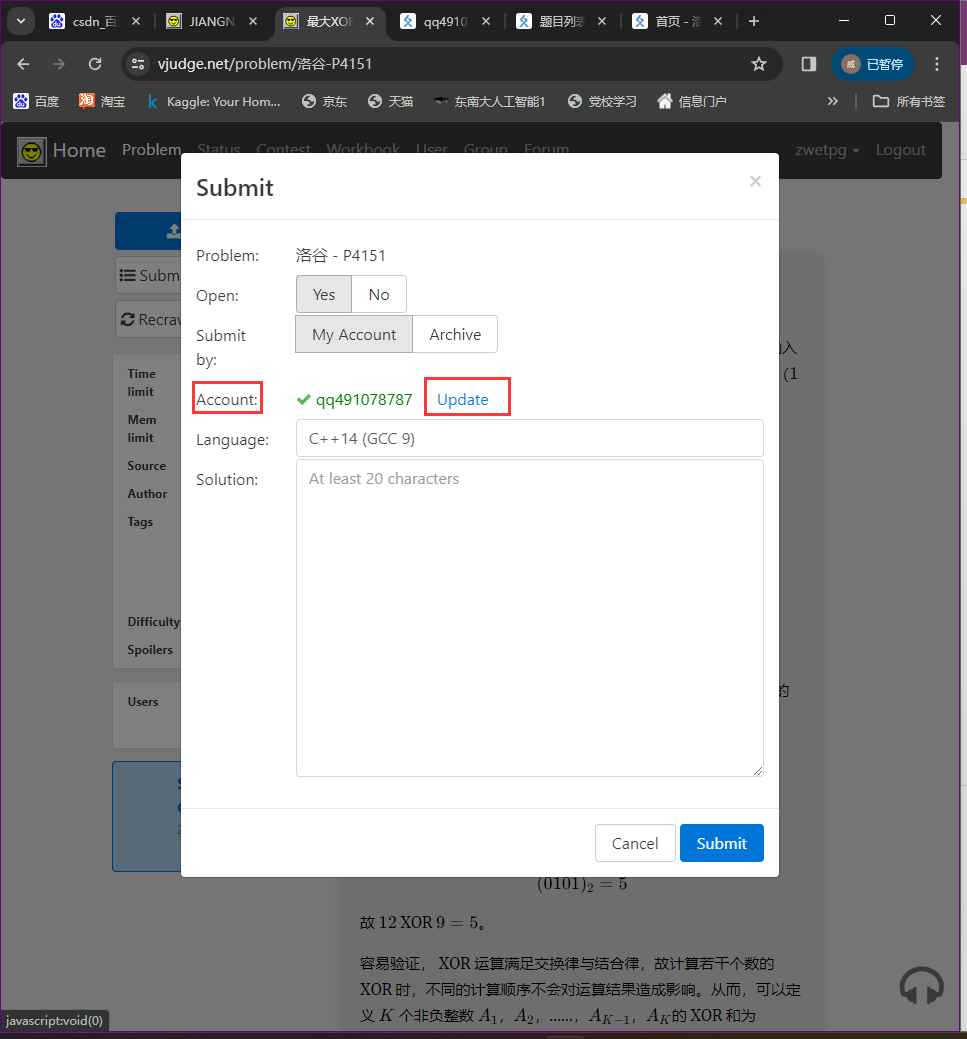Bookmark this page via the star icon
The width and height of the screenshot is (967, 1039).
759,62
